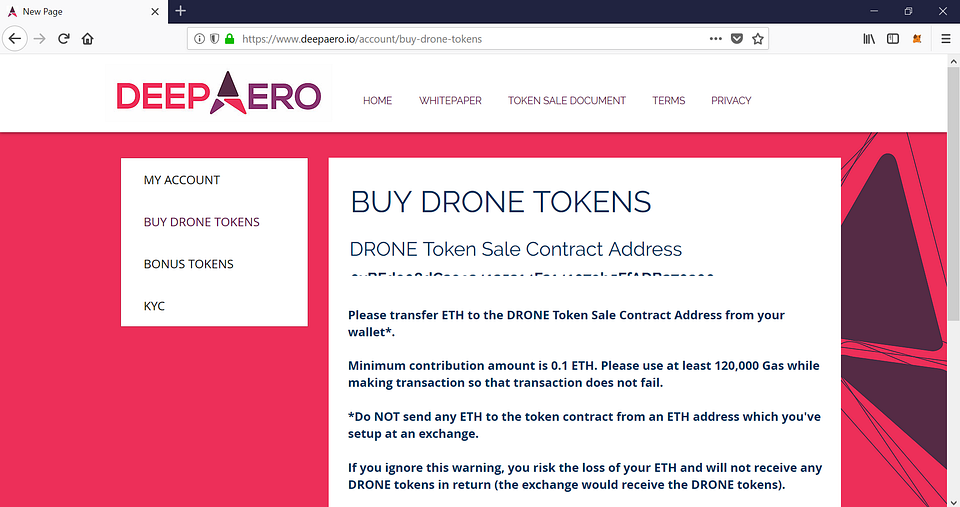Save page to Pocket
This screenshot has height=507, width=960.
737,39
